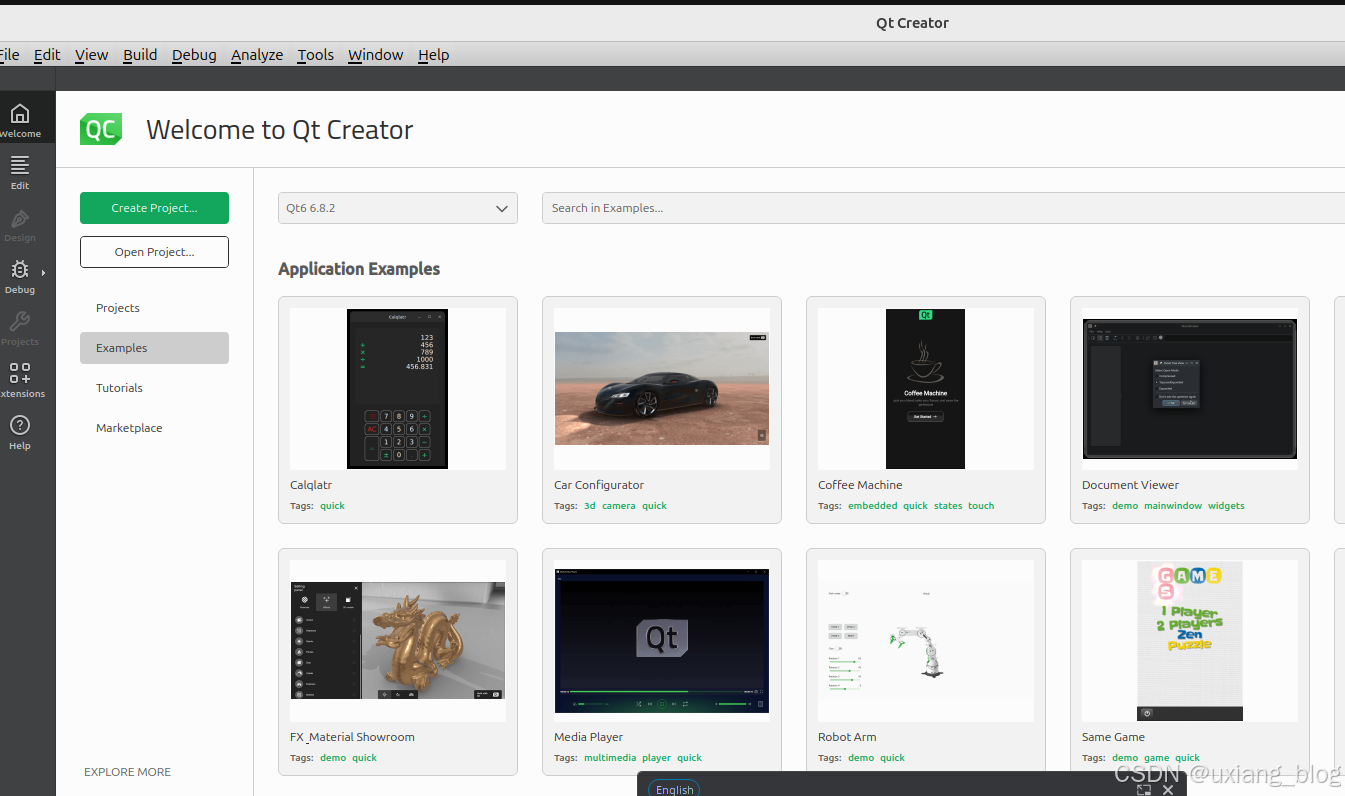Open the Same Game example thumbnail
Viewport: 1345px width, 796px height.
[1190, 640]
